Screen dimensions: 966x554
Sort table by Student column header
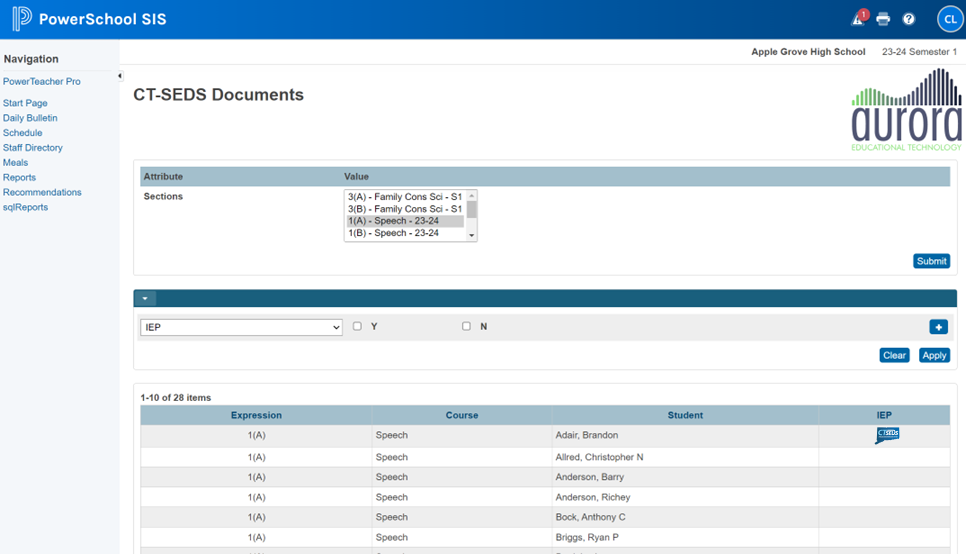click(685, 415)
